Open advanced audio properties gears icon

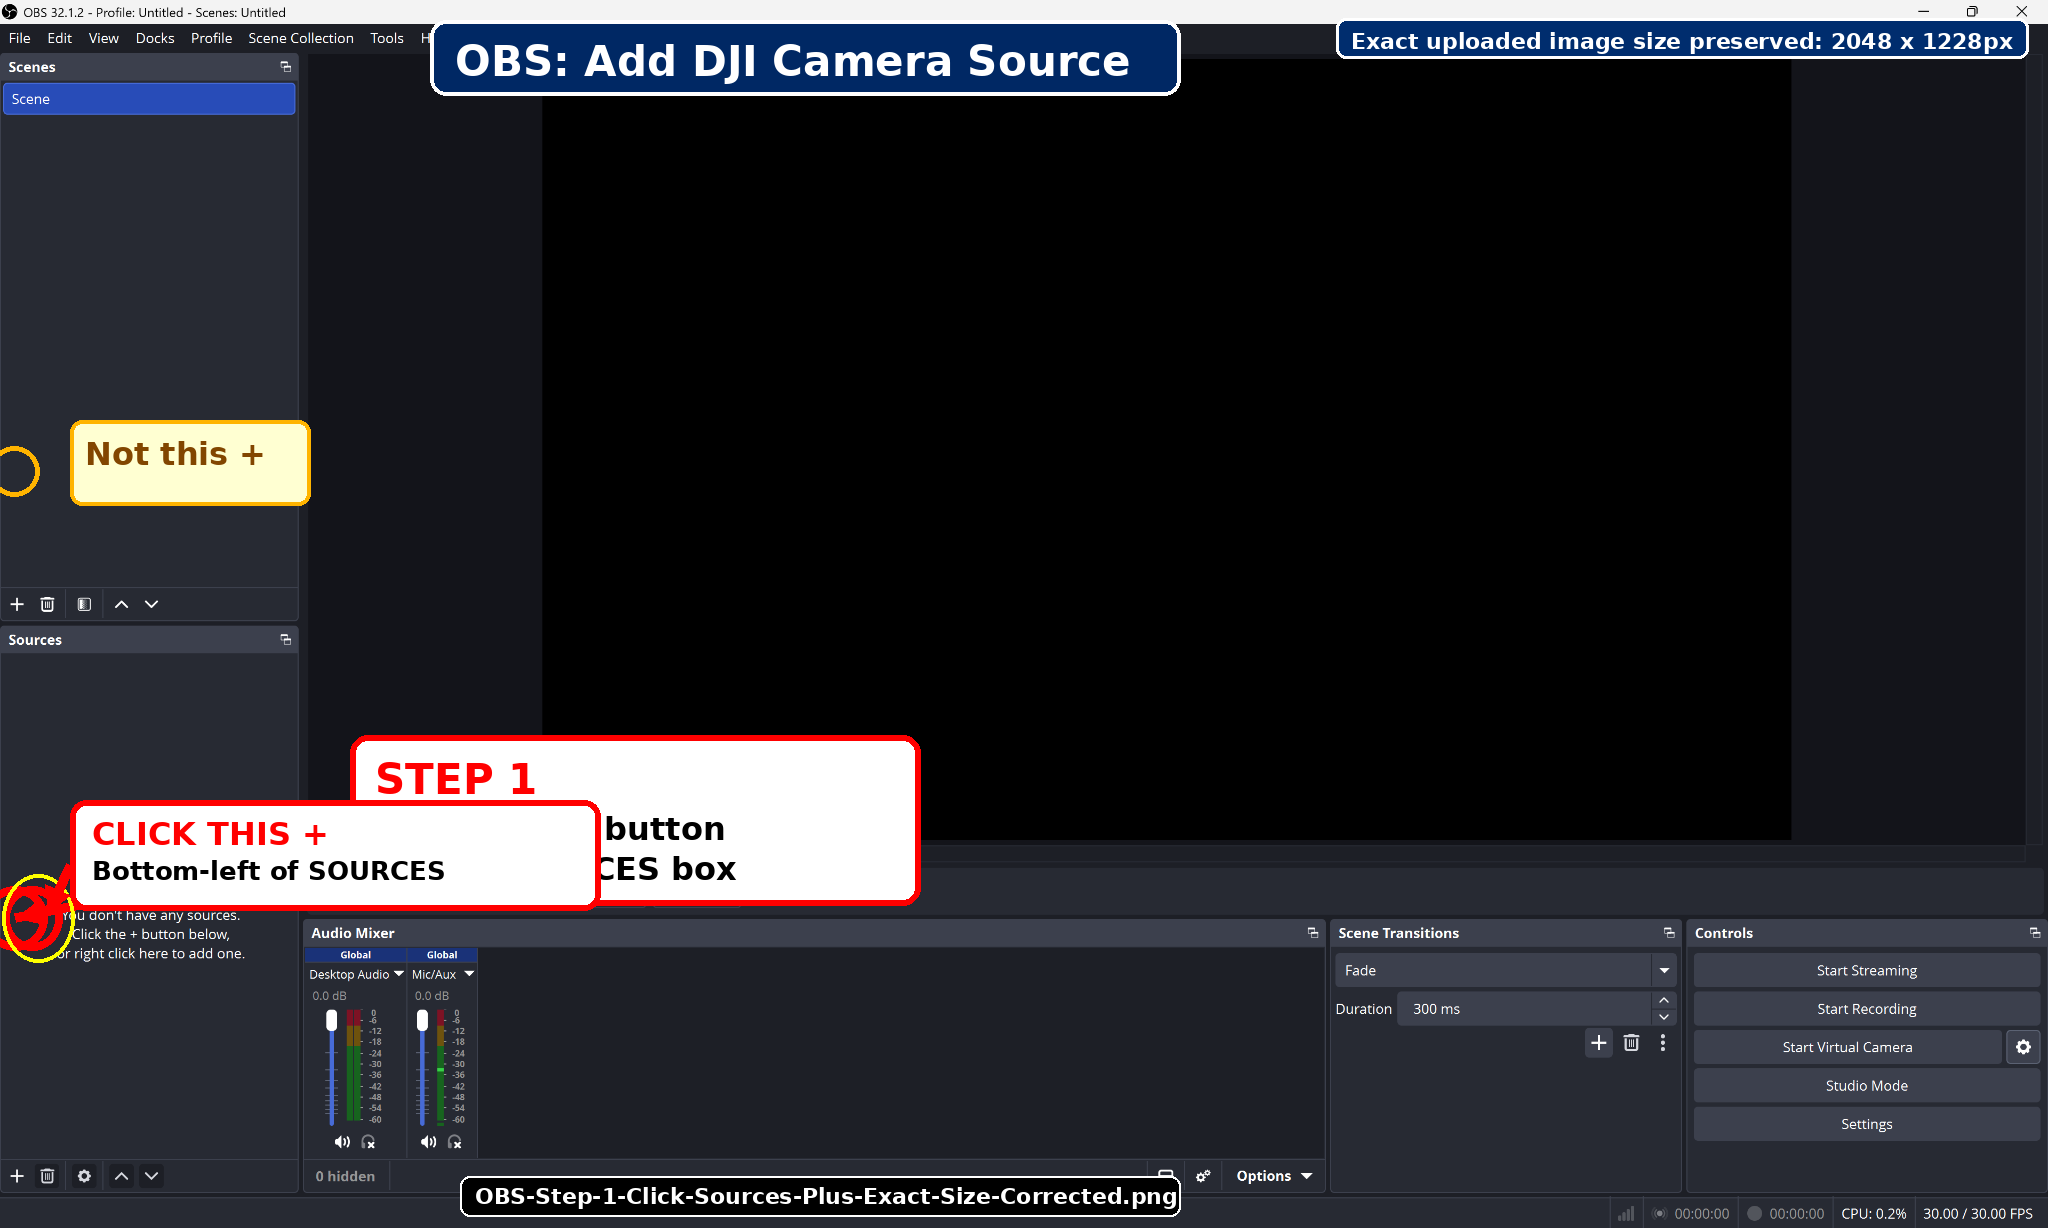point(1203,1176)
